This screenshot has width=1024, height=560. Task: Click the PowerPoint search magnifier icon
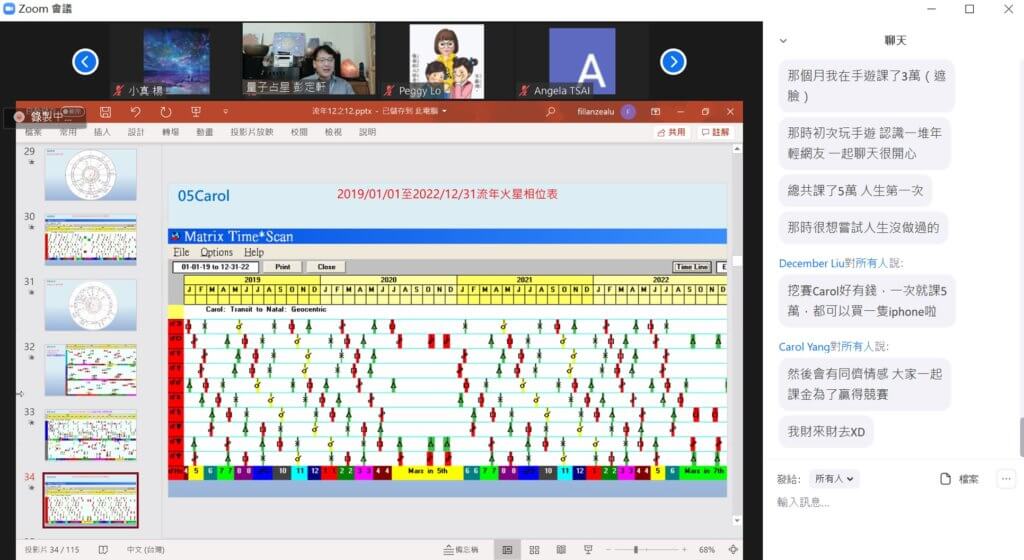tap(551, 112)
